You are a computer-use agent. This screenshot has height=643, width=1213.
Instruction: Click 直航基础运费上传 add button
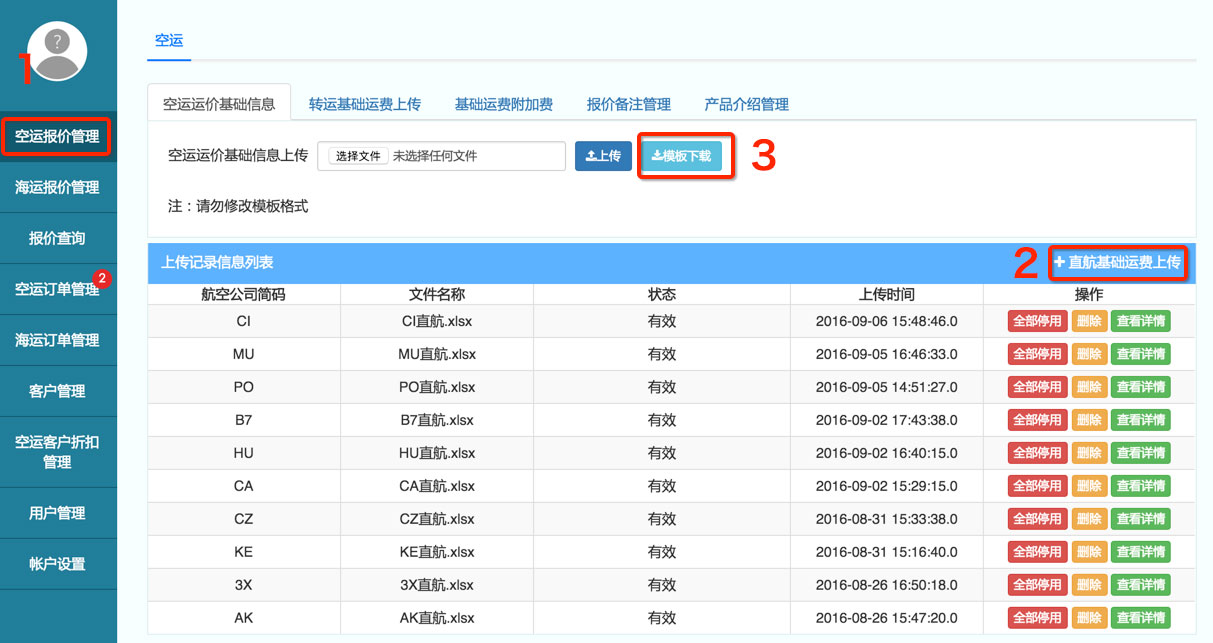tap(1117, 262)
